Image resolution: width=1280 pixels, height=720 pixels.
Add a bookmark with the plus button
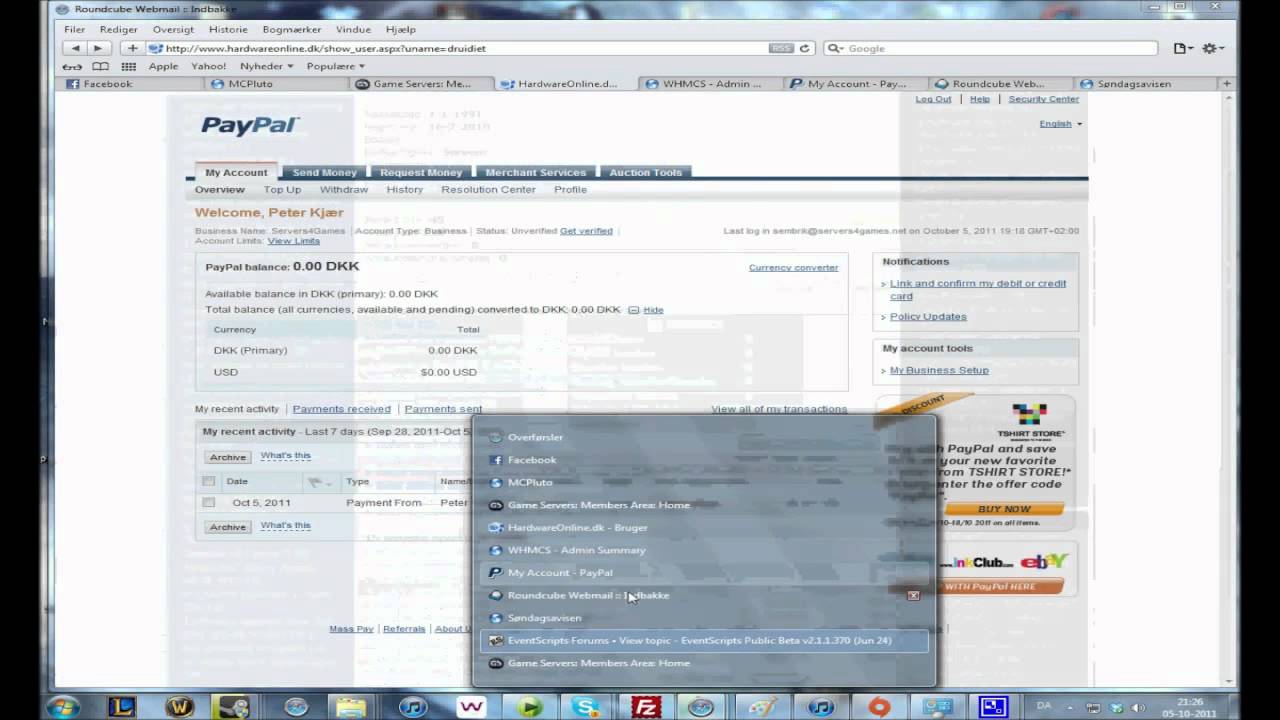(x=132, y=48)
